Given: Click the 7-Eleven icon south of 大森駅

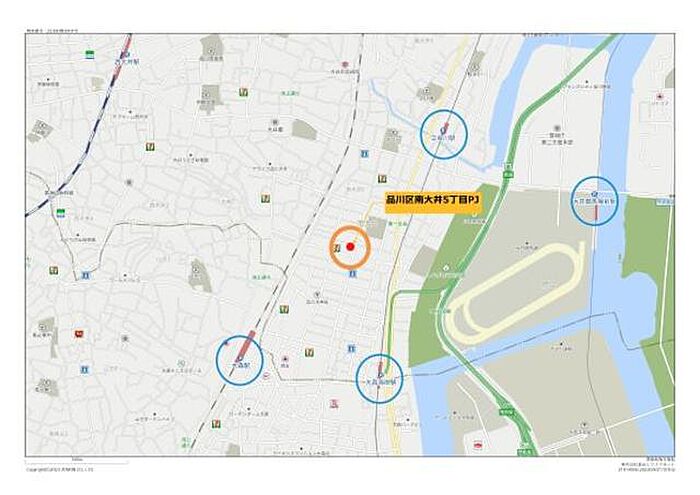Looking at the screenshot, I should (217, 423).
